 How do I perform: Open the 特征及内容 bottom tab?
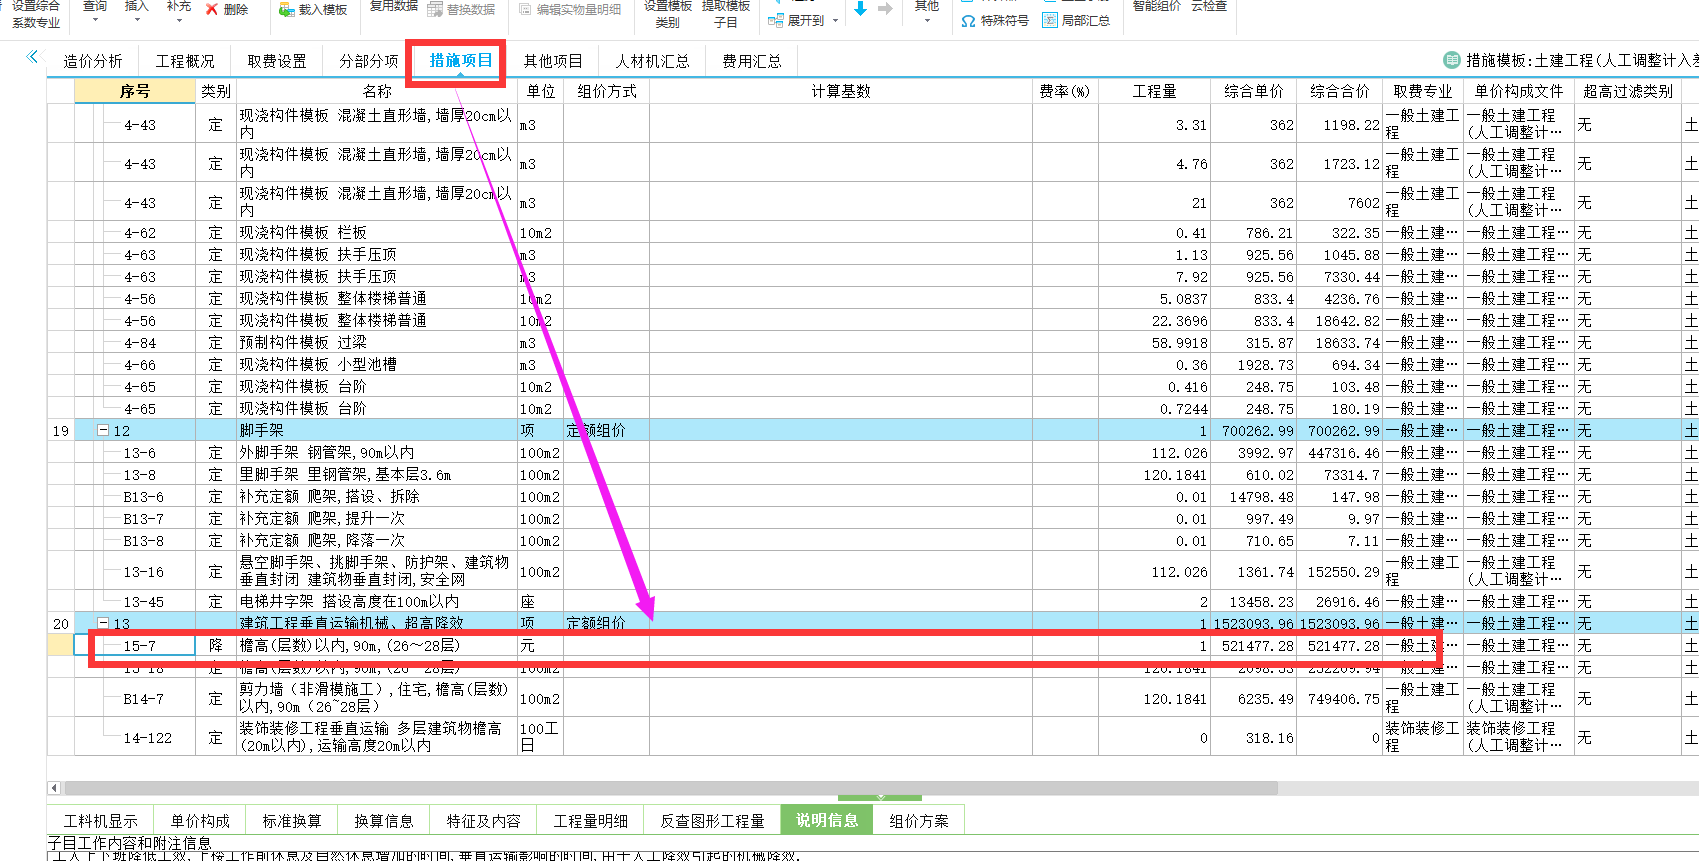(x=483, y=821)
